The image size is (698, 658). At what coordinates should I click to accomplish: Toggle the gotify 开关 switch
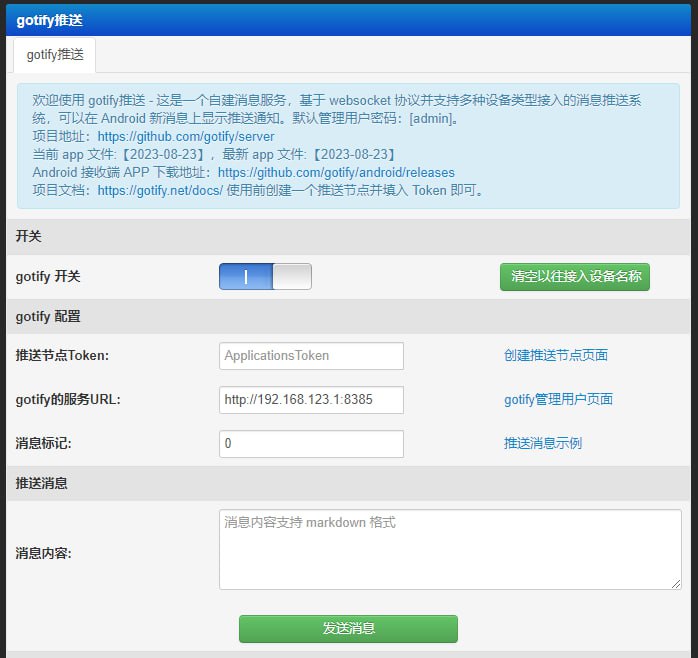click(265, 276)
